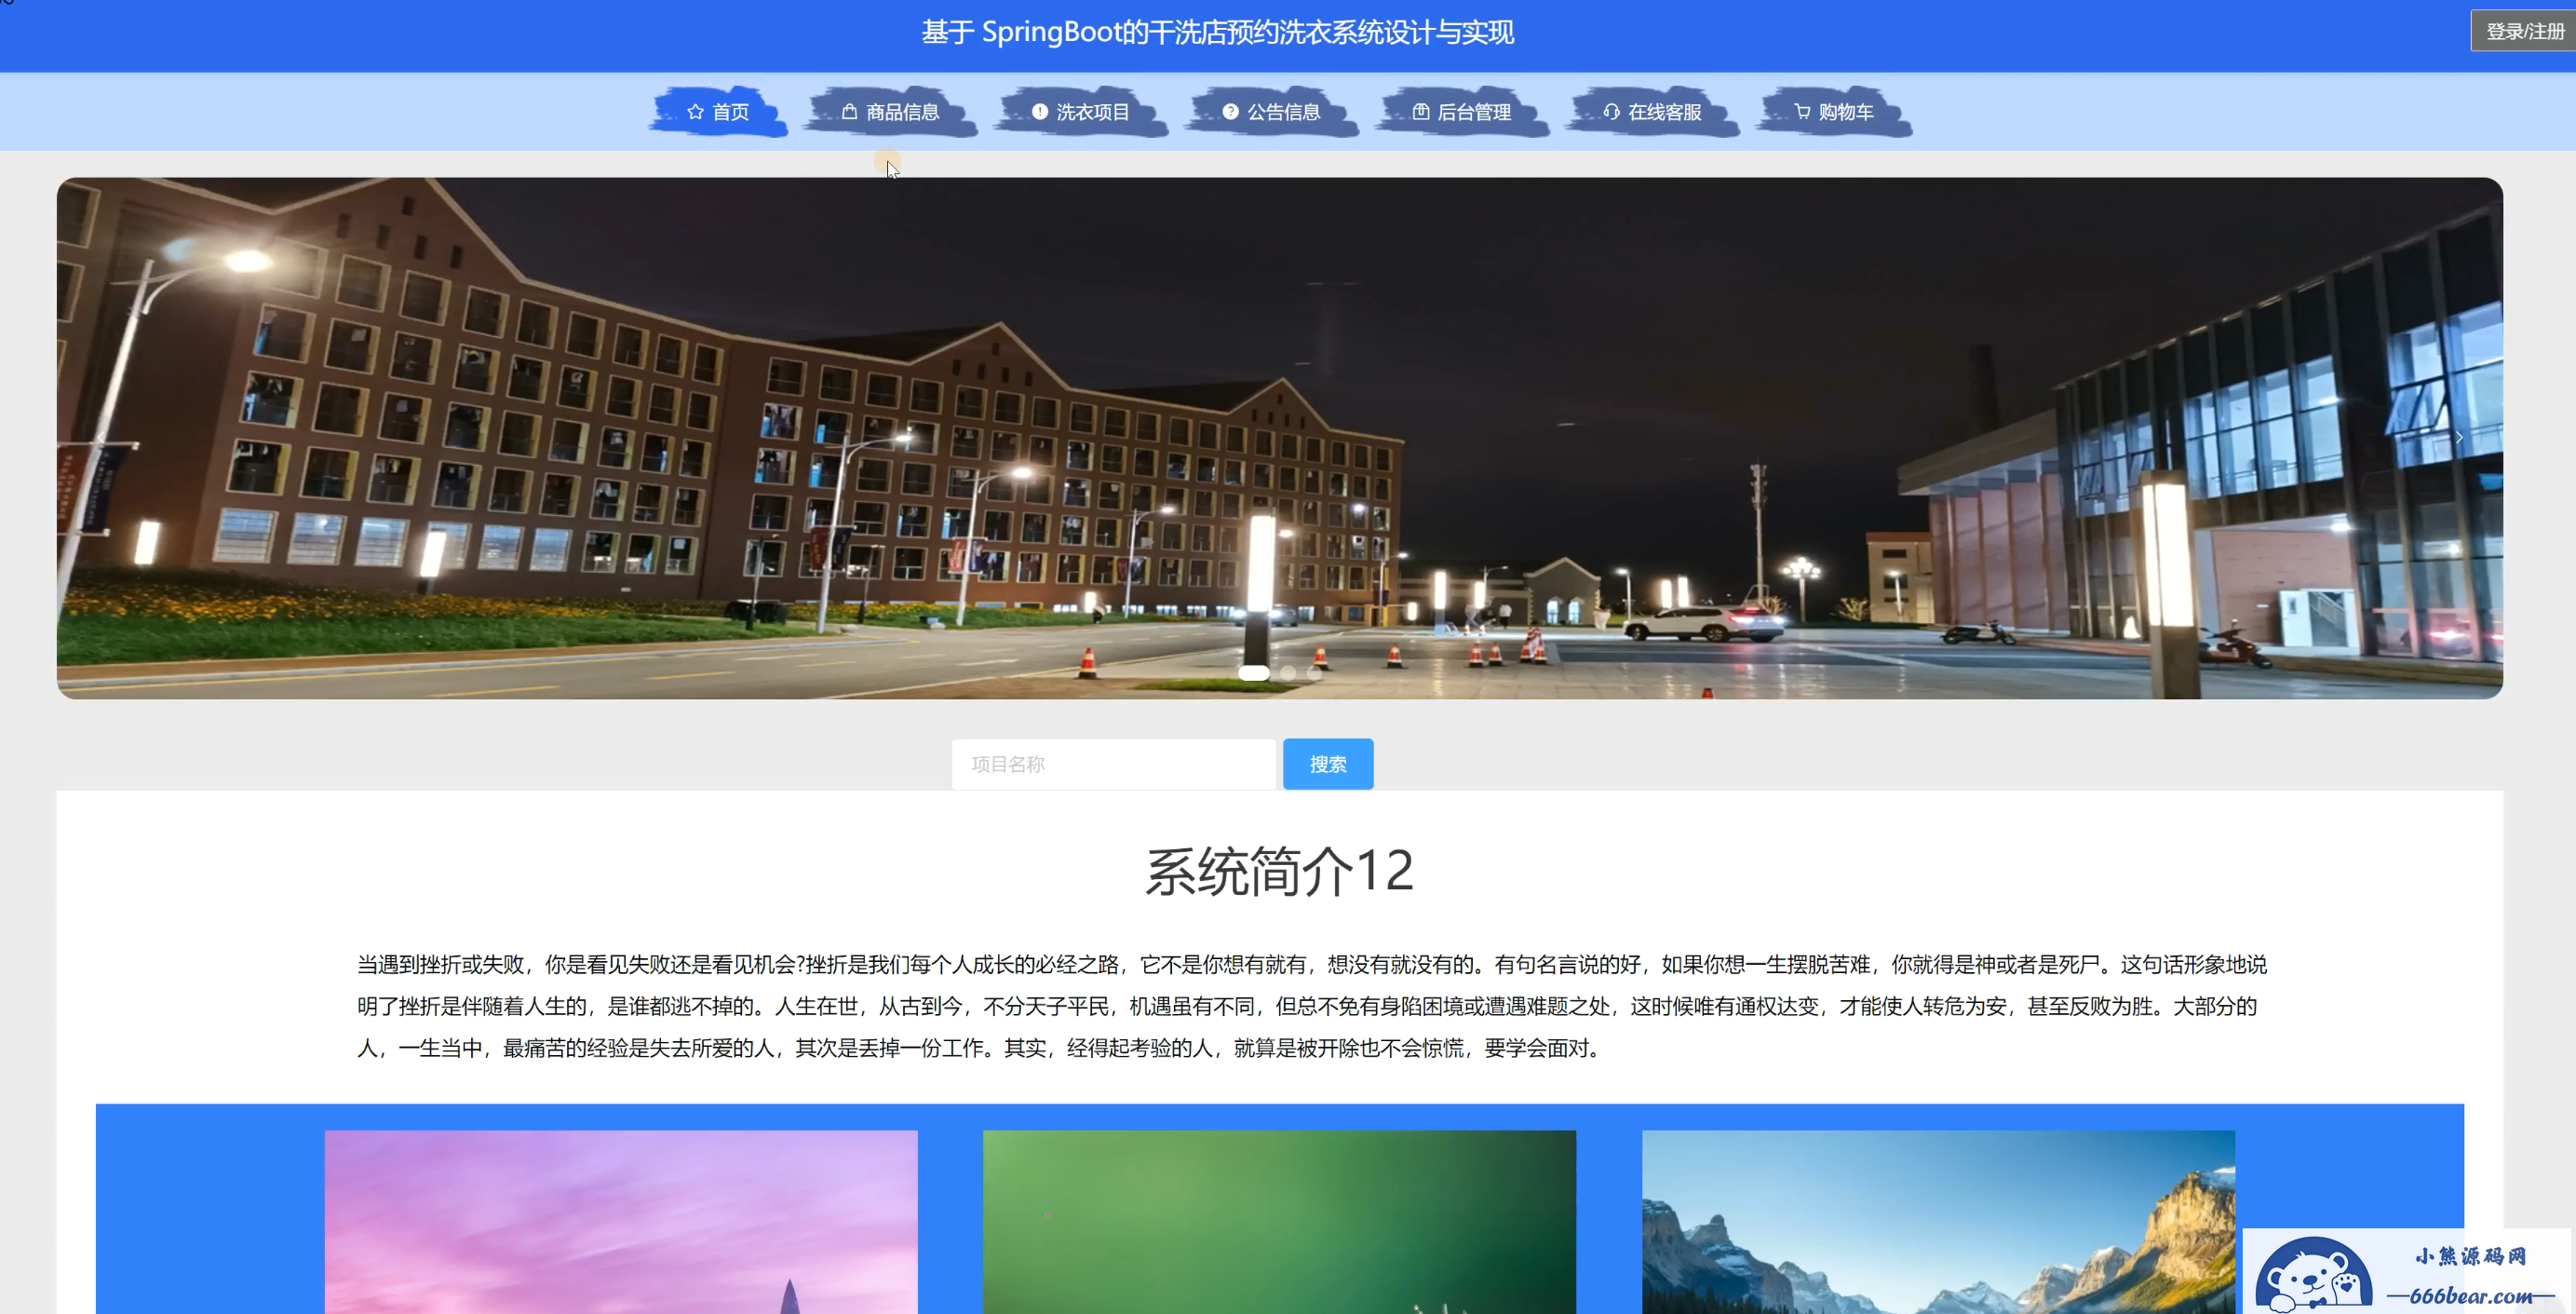Viewport: 2576px width, 1314px height.
Task: Open the 购物车 menu item
Action: point(1834,112)
